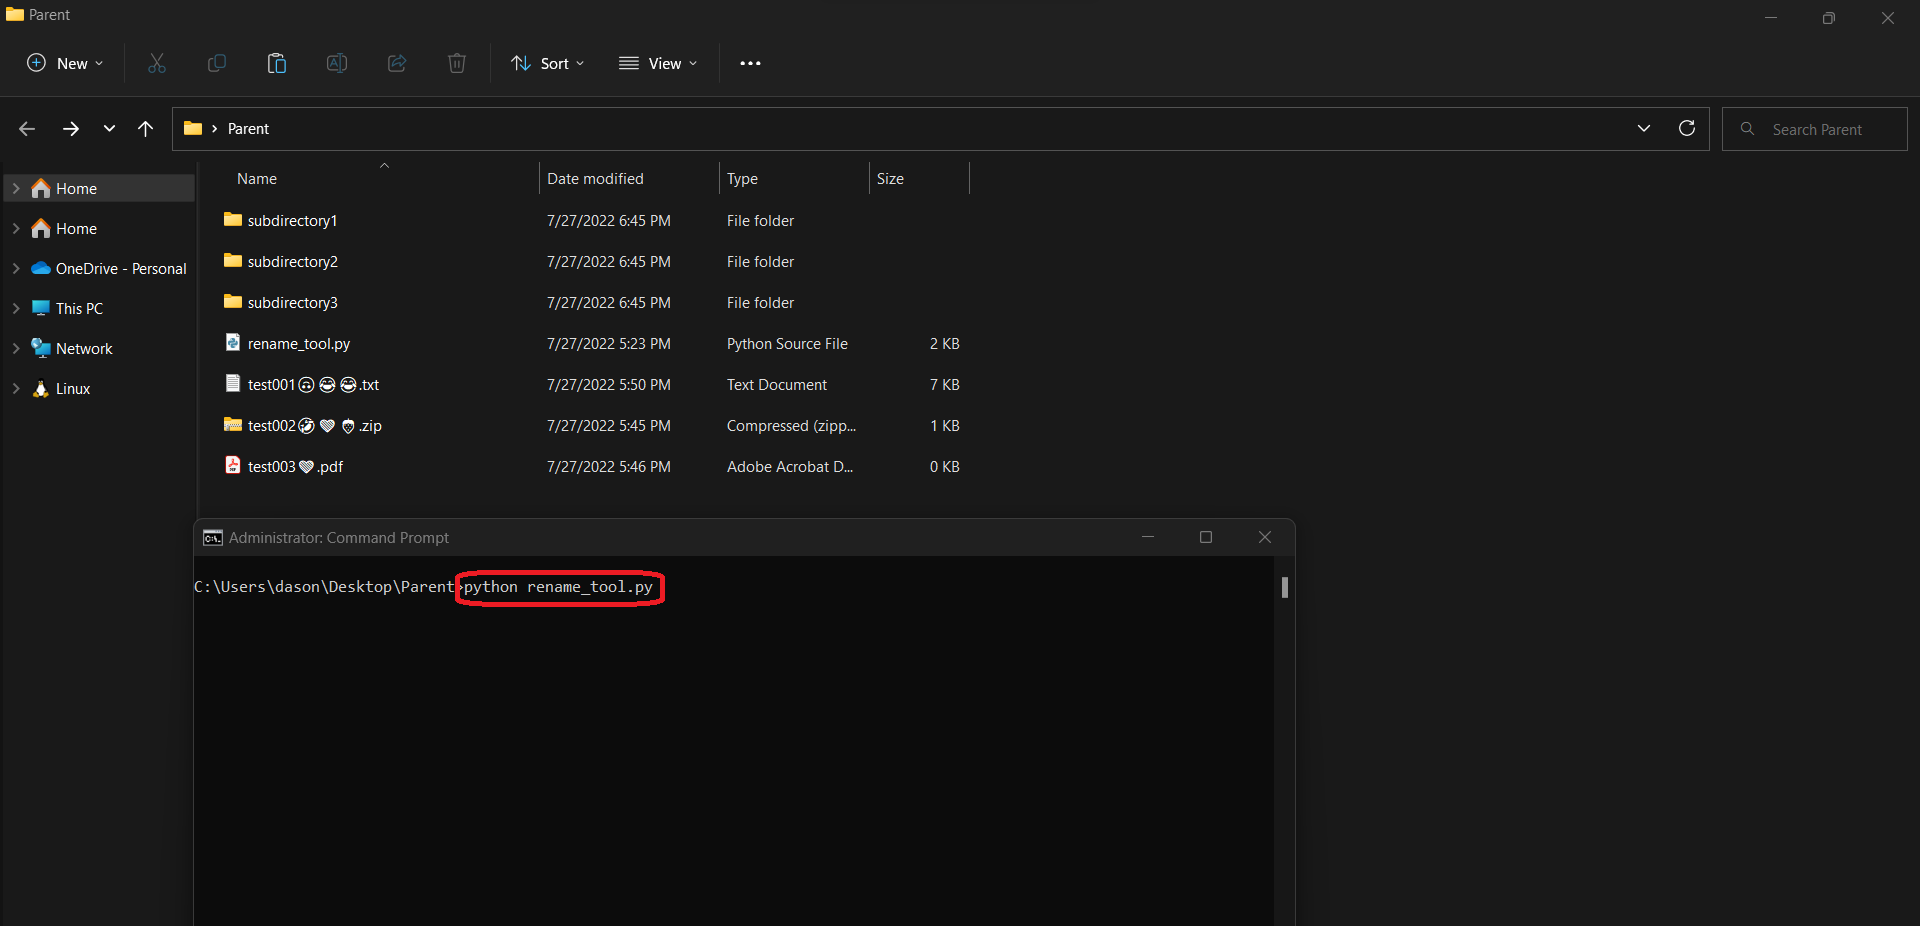Click the Network icon in sidebar

[x=41, y=348]
